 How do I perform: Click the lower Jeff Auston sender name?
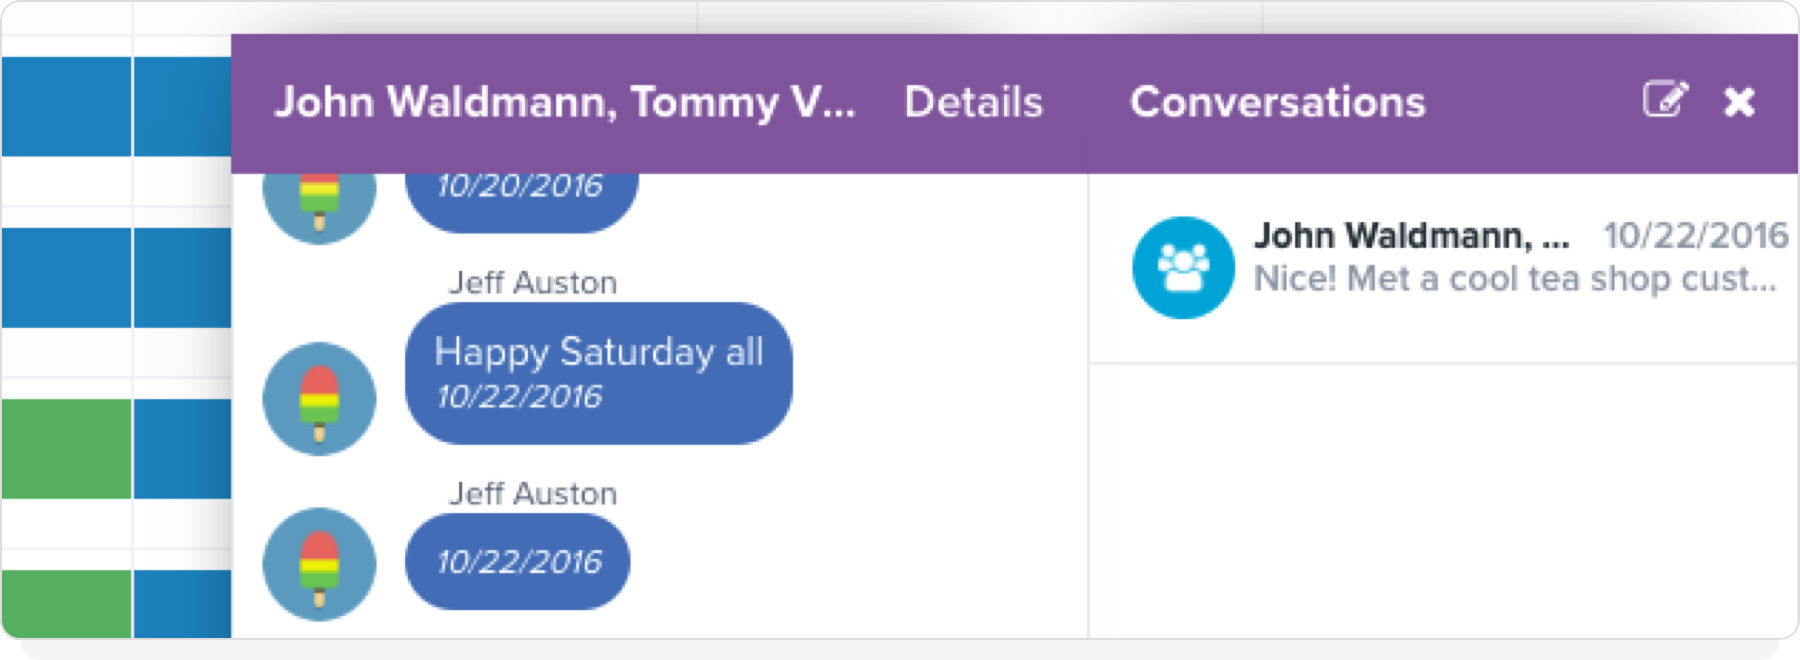[532, 494]
